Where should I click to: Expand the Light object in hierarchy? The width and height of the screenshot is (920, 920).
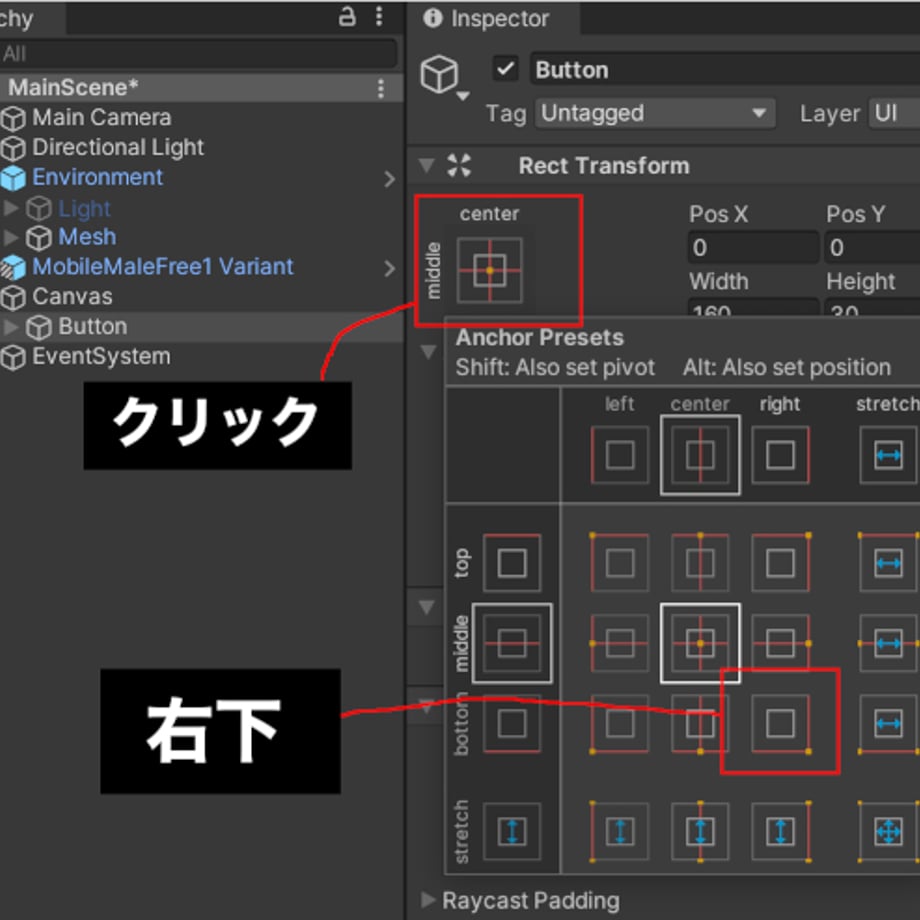(x=10, y=208)
